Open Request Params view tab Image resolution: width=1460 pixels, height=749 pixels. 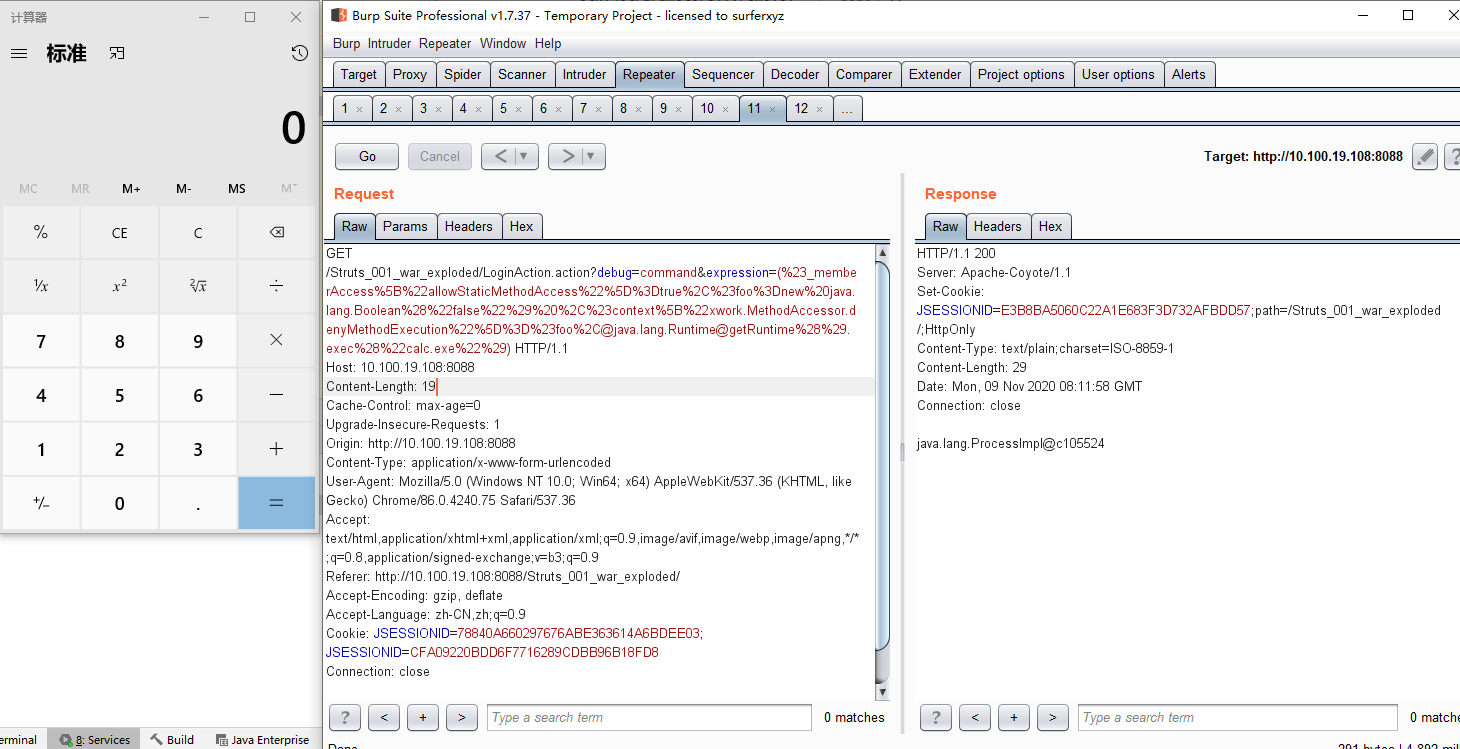[405, 226]
